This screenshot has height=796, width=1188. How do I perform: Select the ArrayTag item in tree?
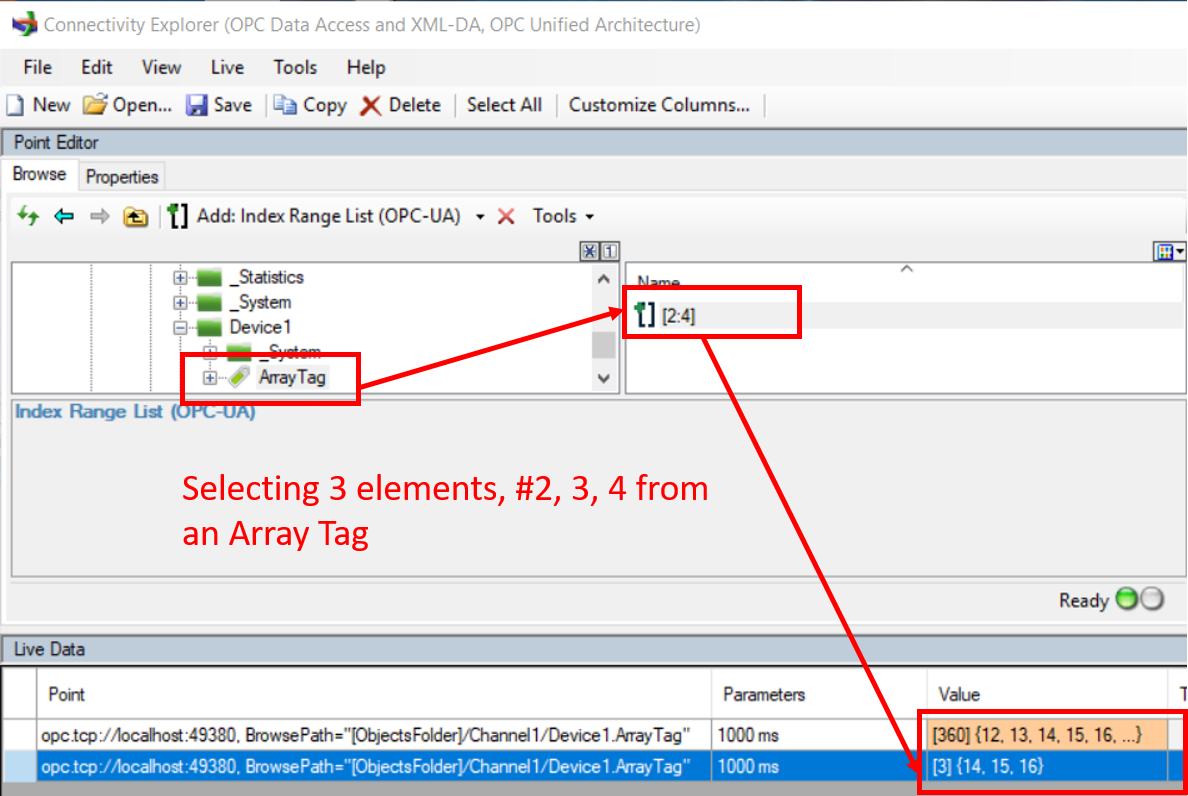(292, 377)
